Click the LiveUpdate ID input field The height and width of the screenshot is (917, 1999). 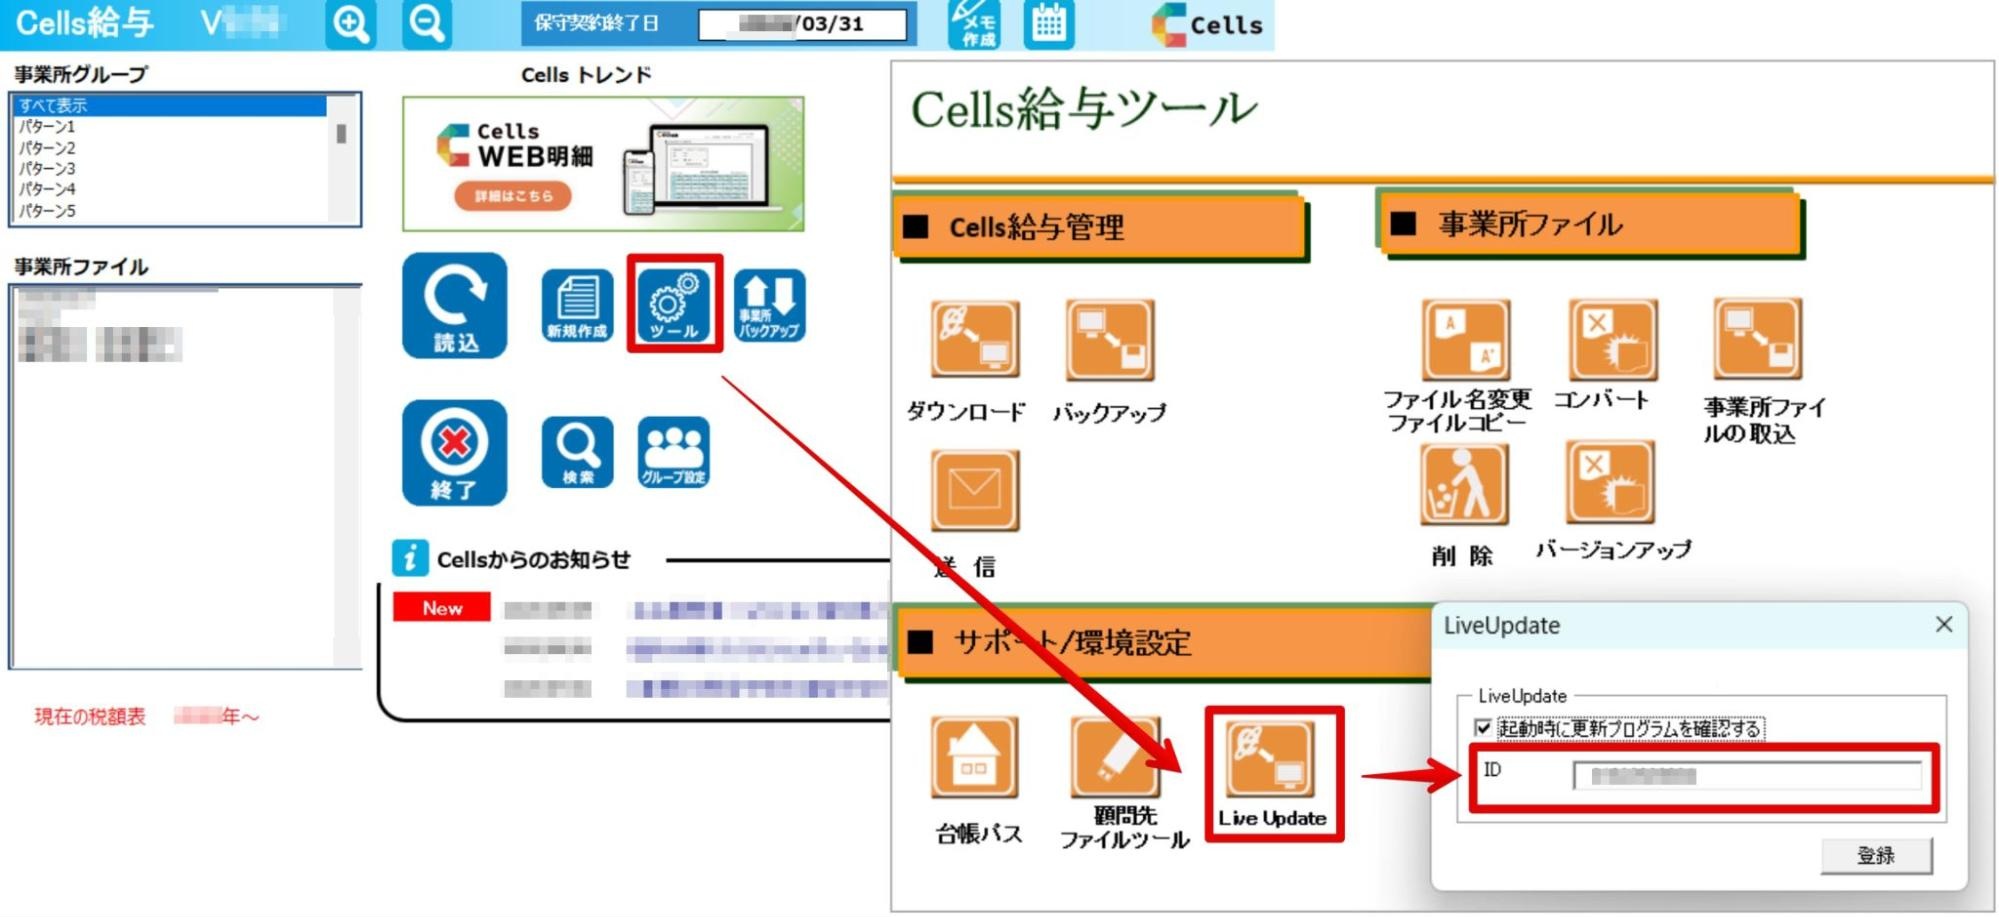[1746, 775]
